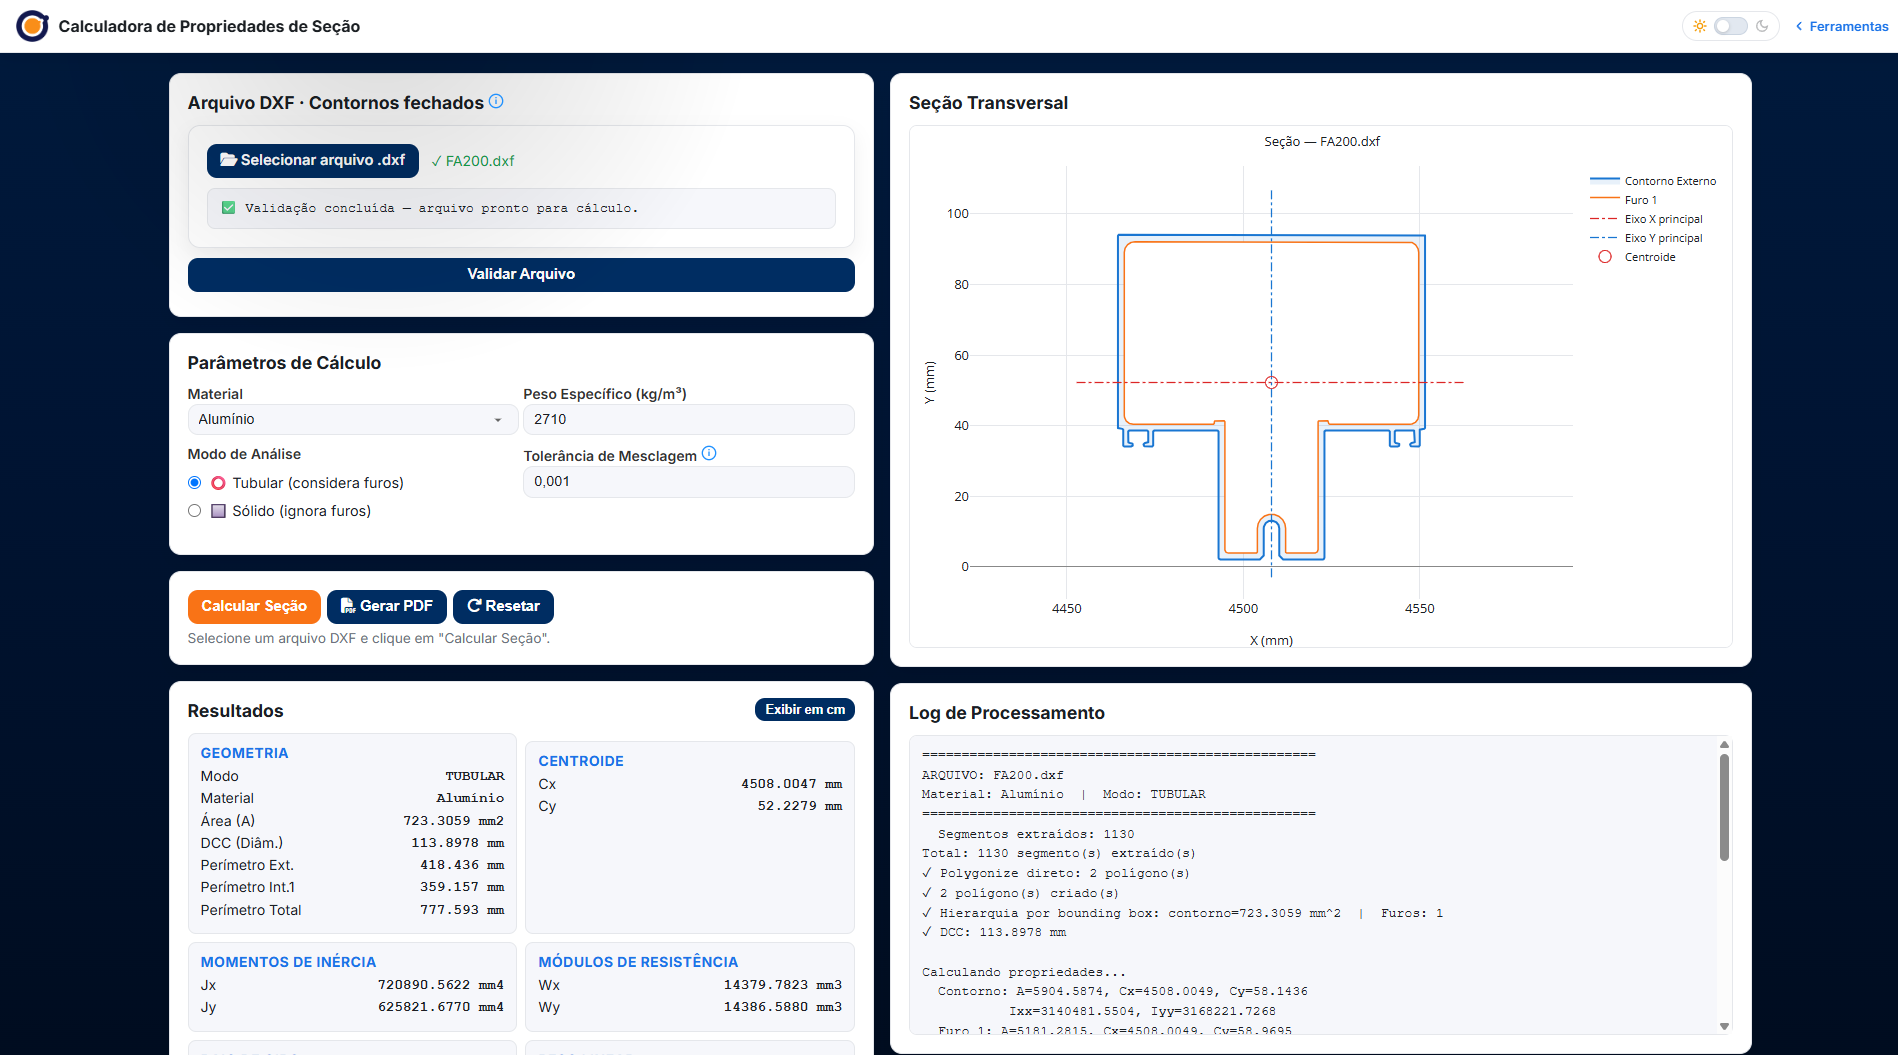This screenshot has height=1055, width=1898.
Task: Go back via Ferramentas link
Action: [x=1842, y=26]
